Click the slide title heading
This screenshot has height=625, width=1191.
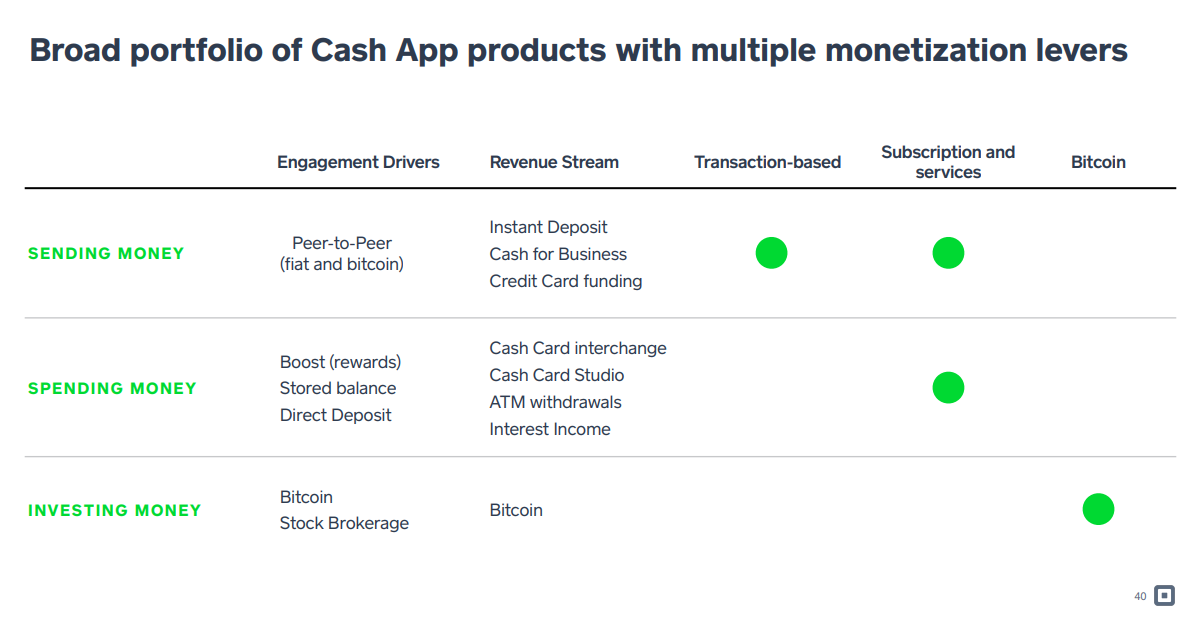(x=578, y=51)
